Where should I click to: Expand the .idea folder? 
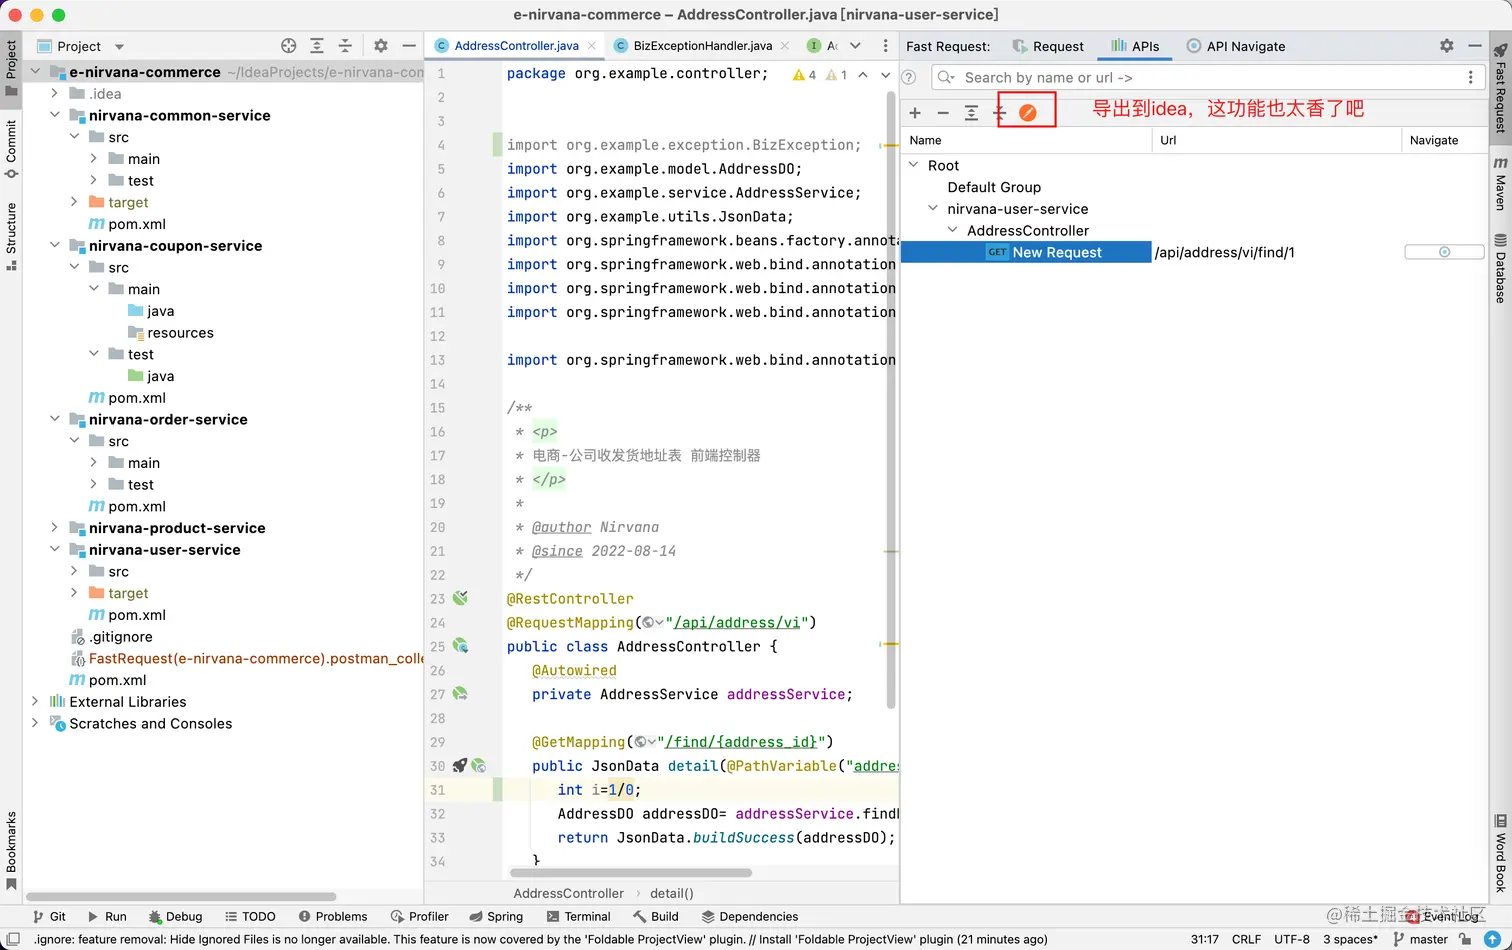[55, 93]
